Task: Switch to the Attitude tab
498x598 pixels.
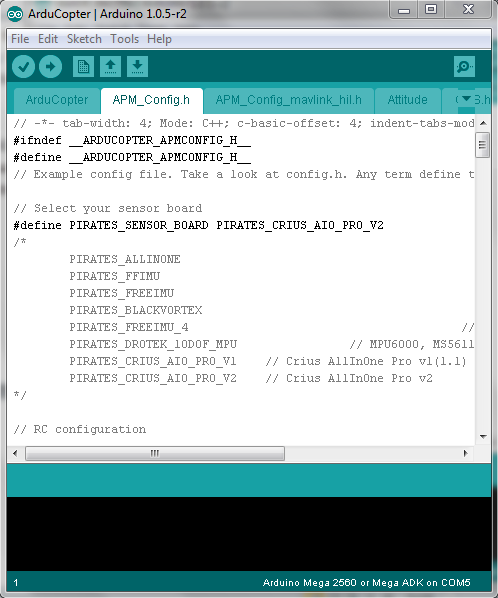Action: tap(408, 100)
